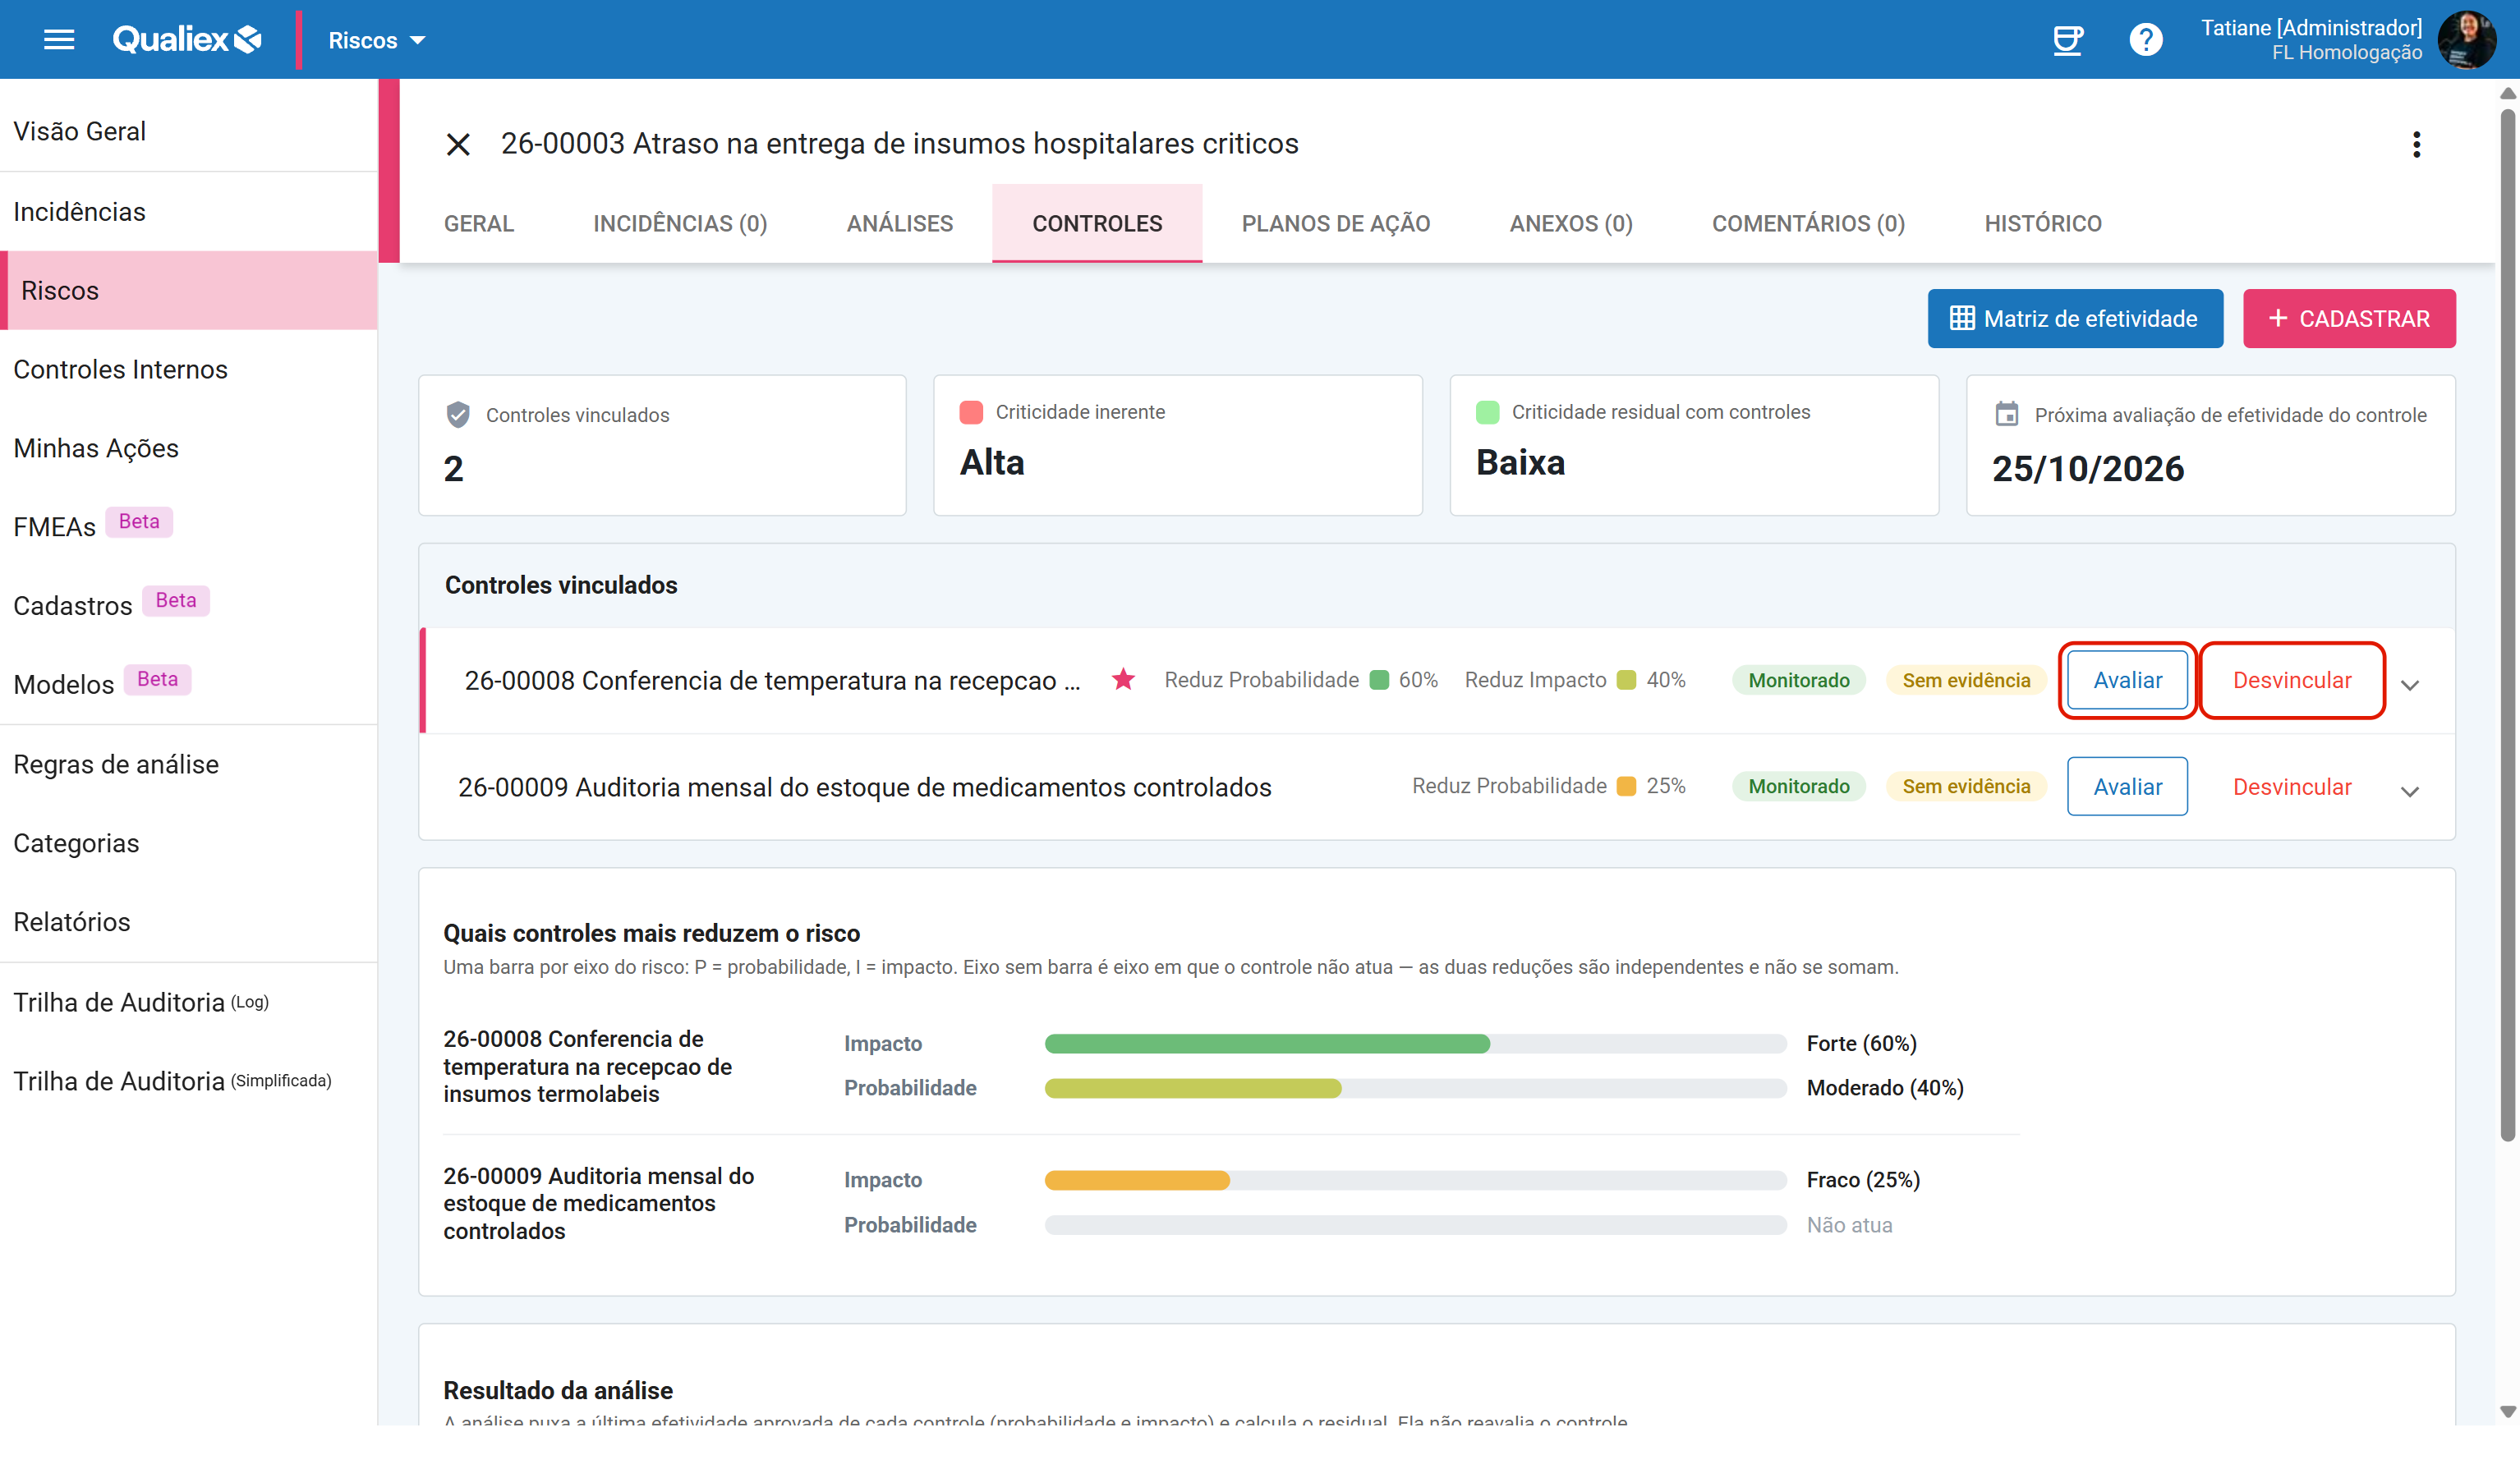Image resolution: width=2520 pixels, height=1478 pixels.
Task: Click the CADASTRAR button
Action: click(2349, 319)
